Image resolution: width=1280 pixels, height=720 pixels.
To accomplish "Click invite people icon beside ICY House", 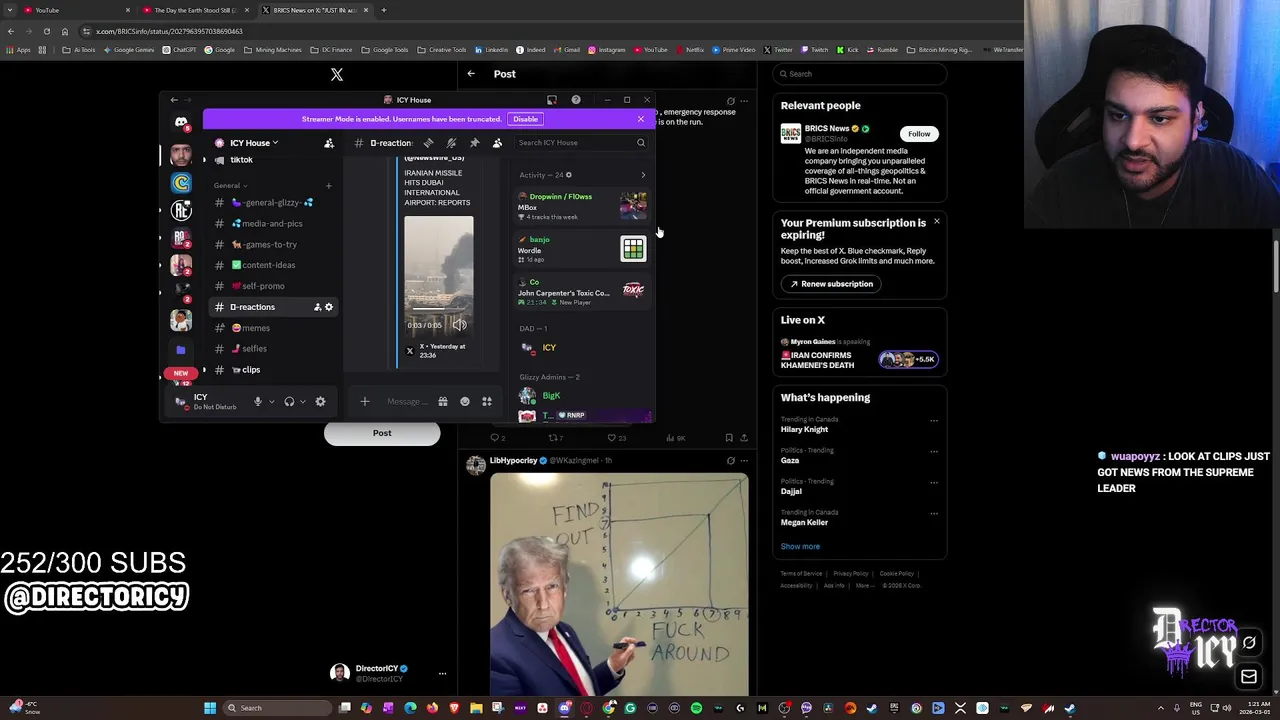I will (x=329, y=143).
